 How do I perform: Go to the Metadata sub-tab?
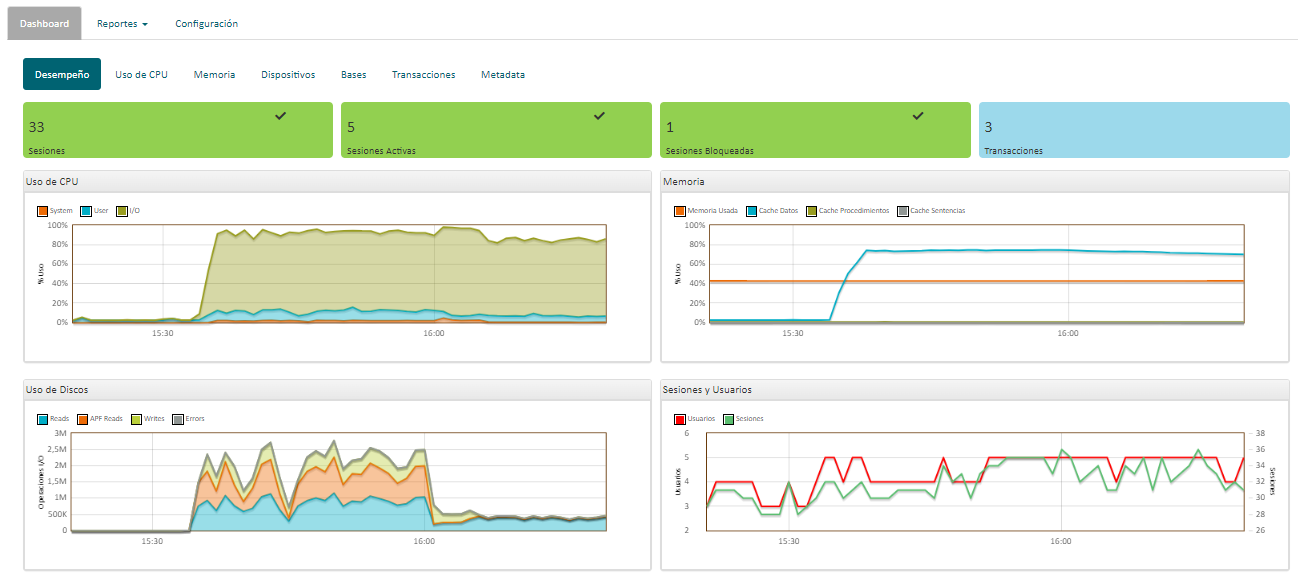pyautogui.click(x=502, y=75)
